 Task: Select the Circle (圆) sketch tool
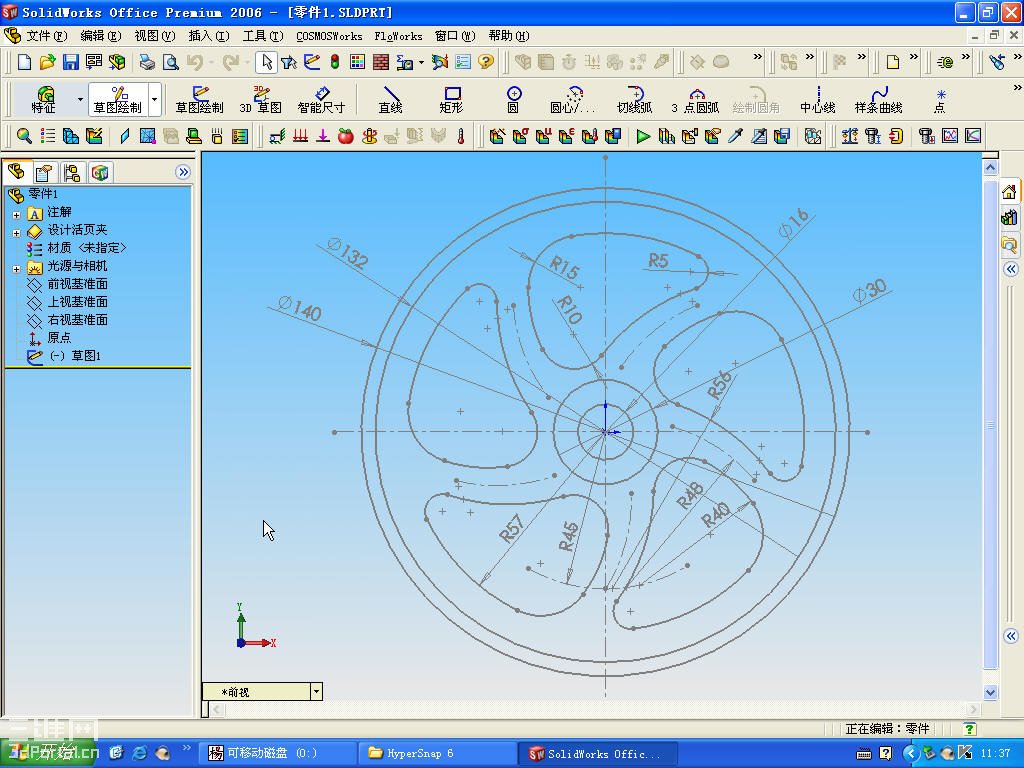pos(513,99)
